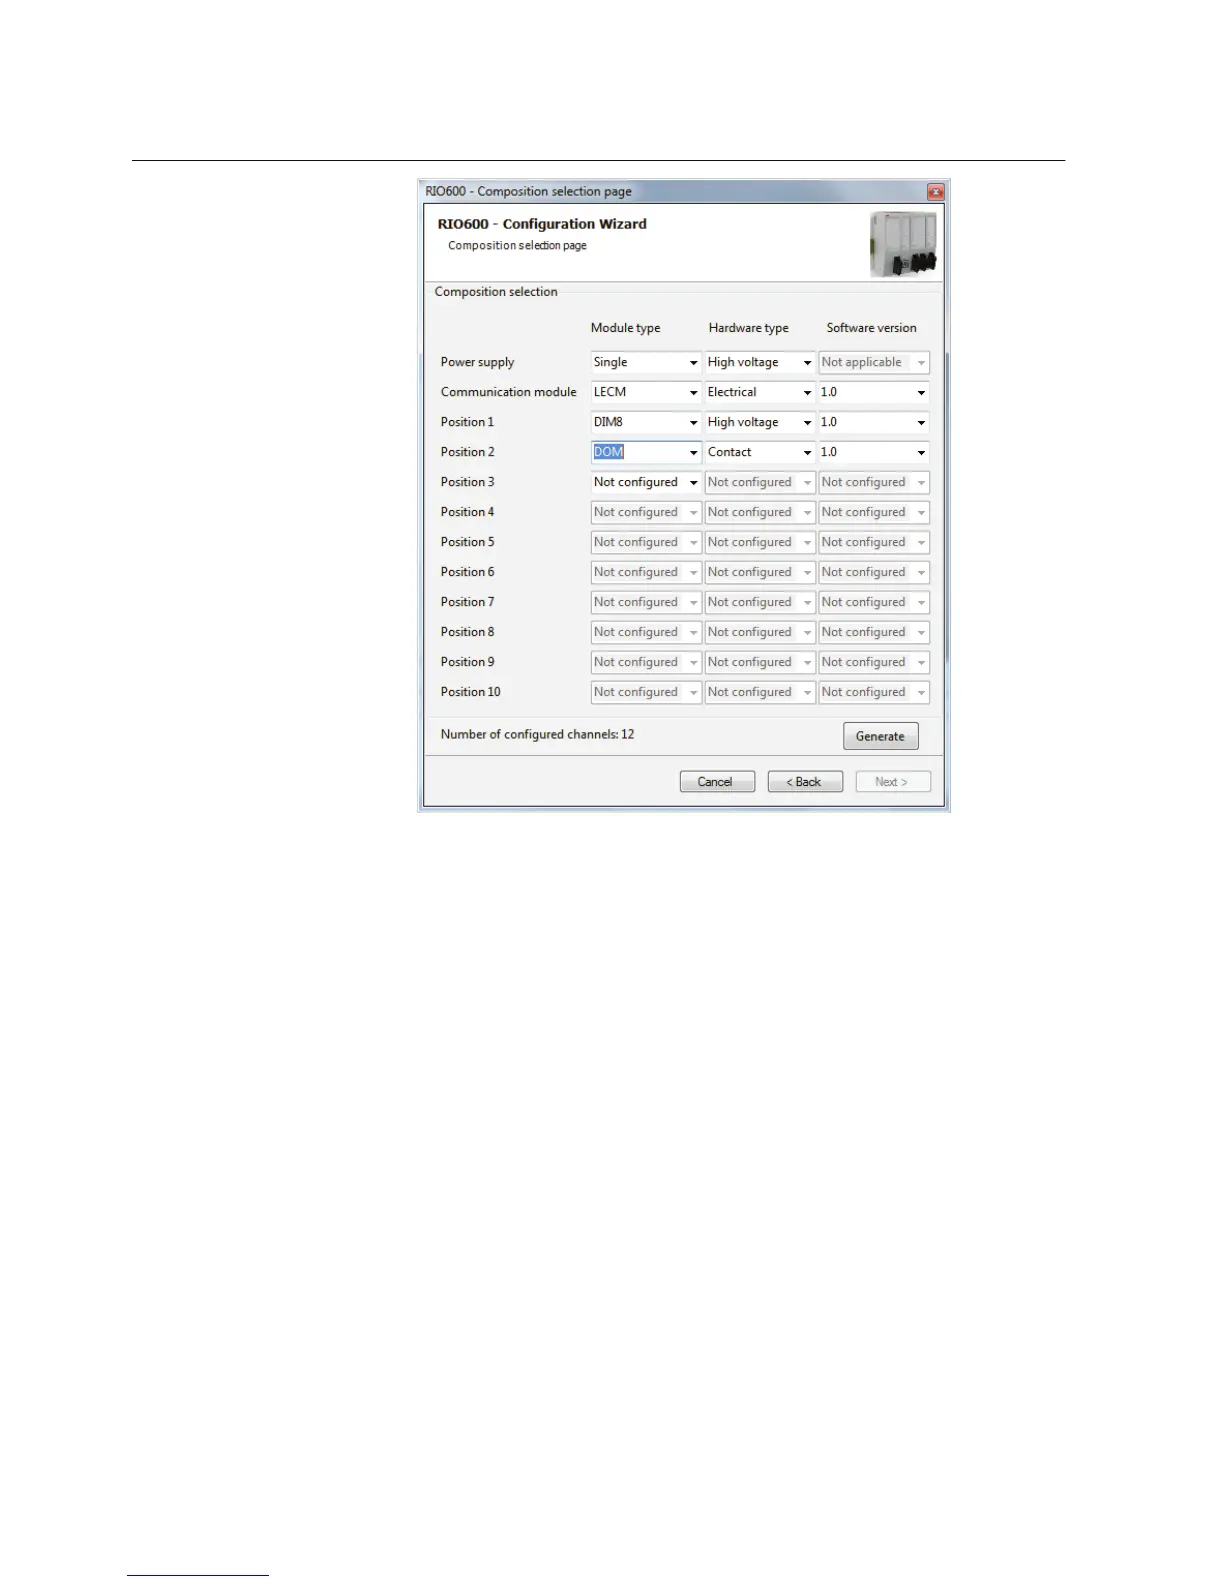Screen dimensions: 1224x1584
Task: Click the Generate button
Action: pyautogui.click(x=880, y=736)
